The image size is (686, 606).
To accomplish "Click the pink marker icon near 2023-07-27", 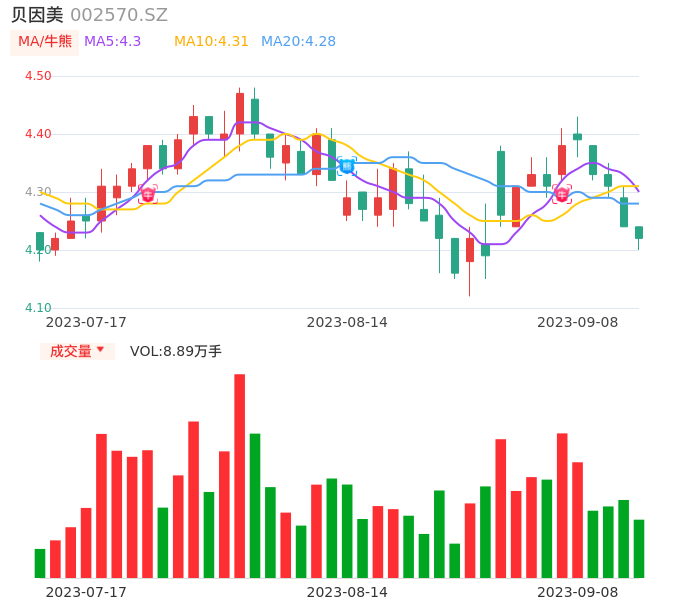I will (148, 194).
